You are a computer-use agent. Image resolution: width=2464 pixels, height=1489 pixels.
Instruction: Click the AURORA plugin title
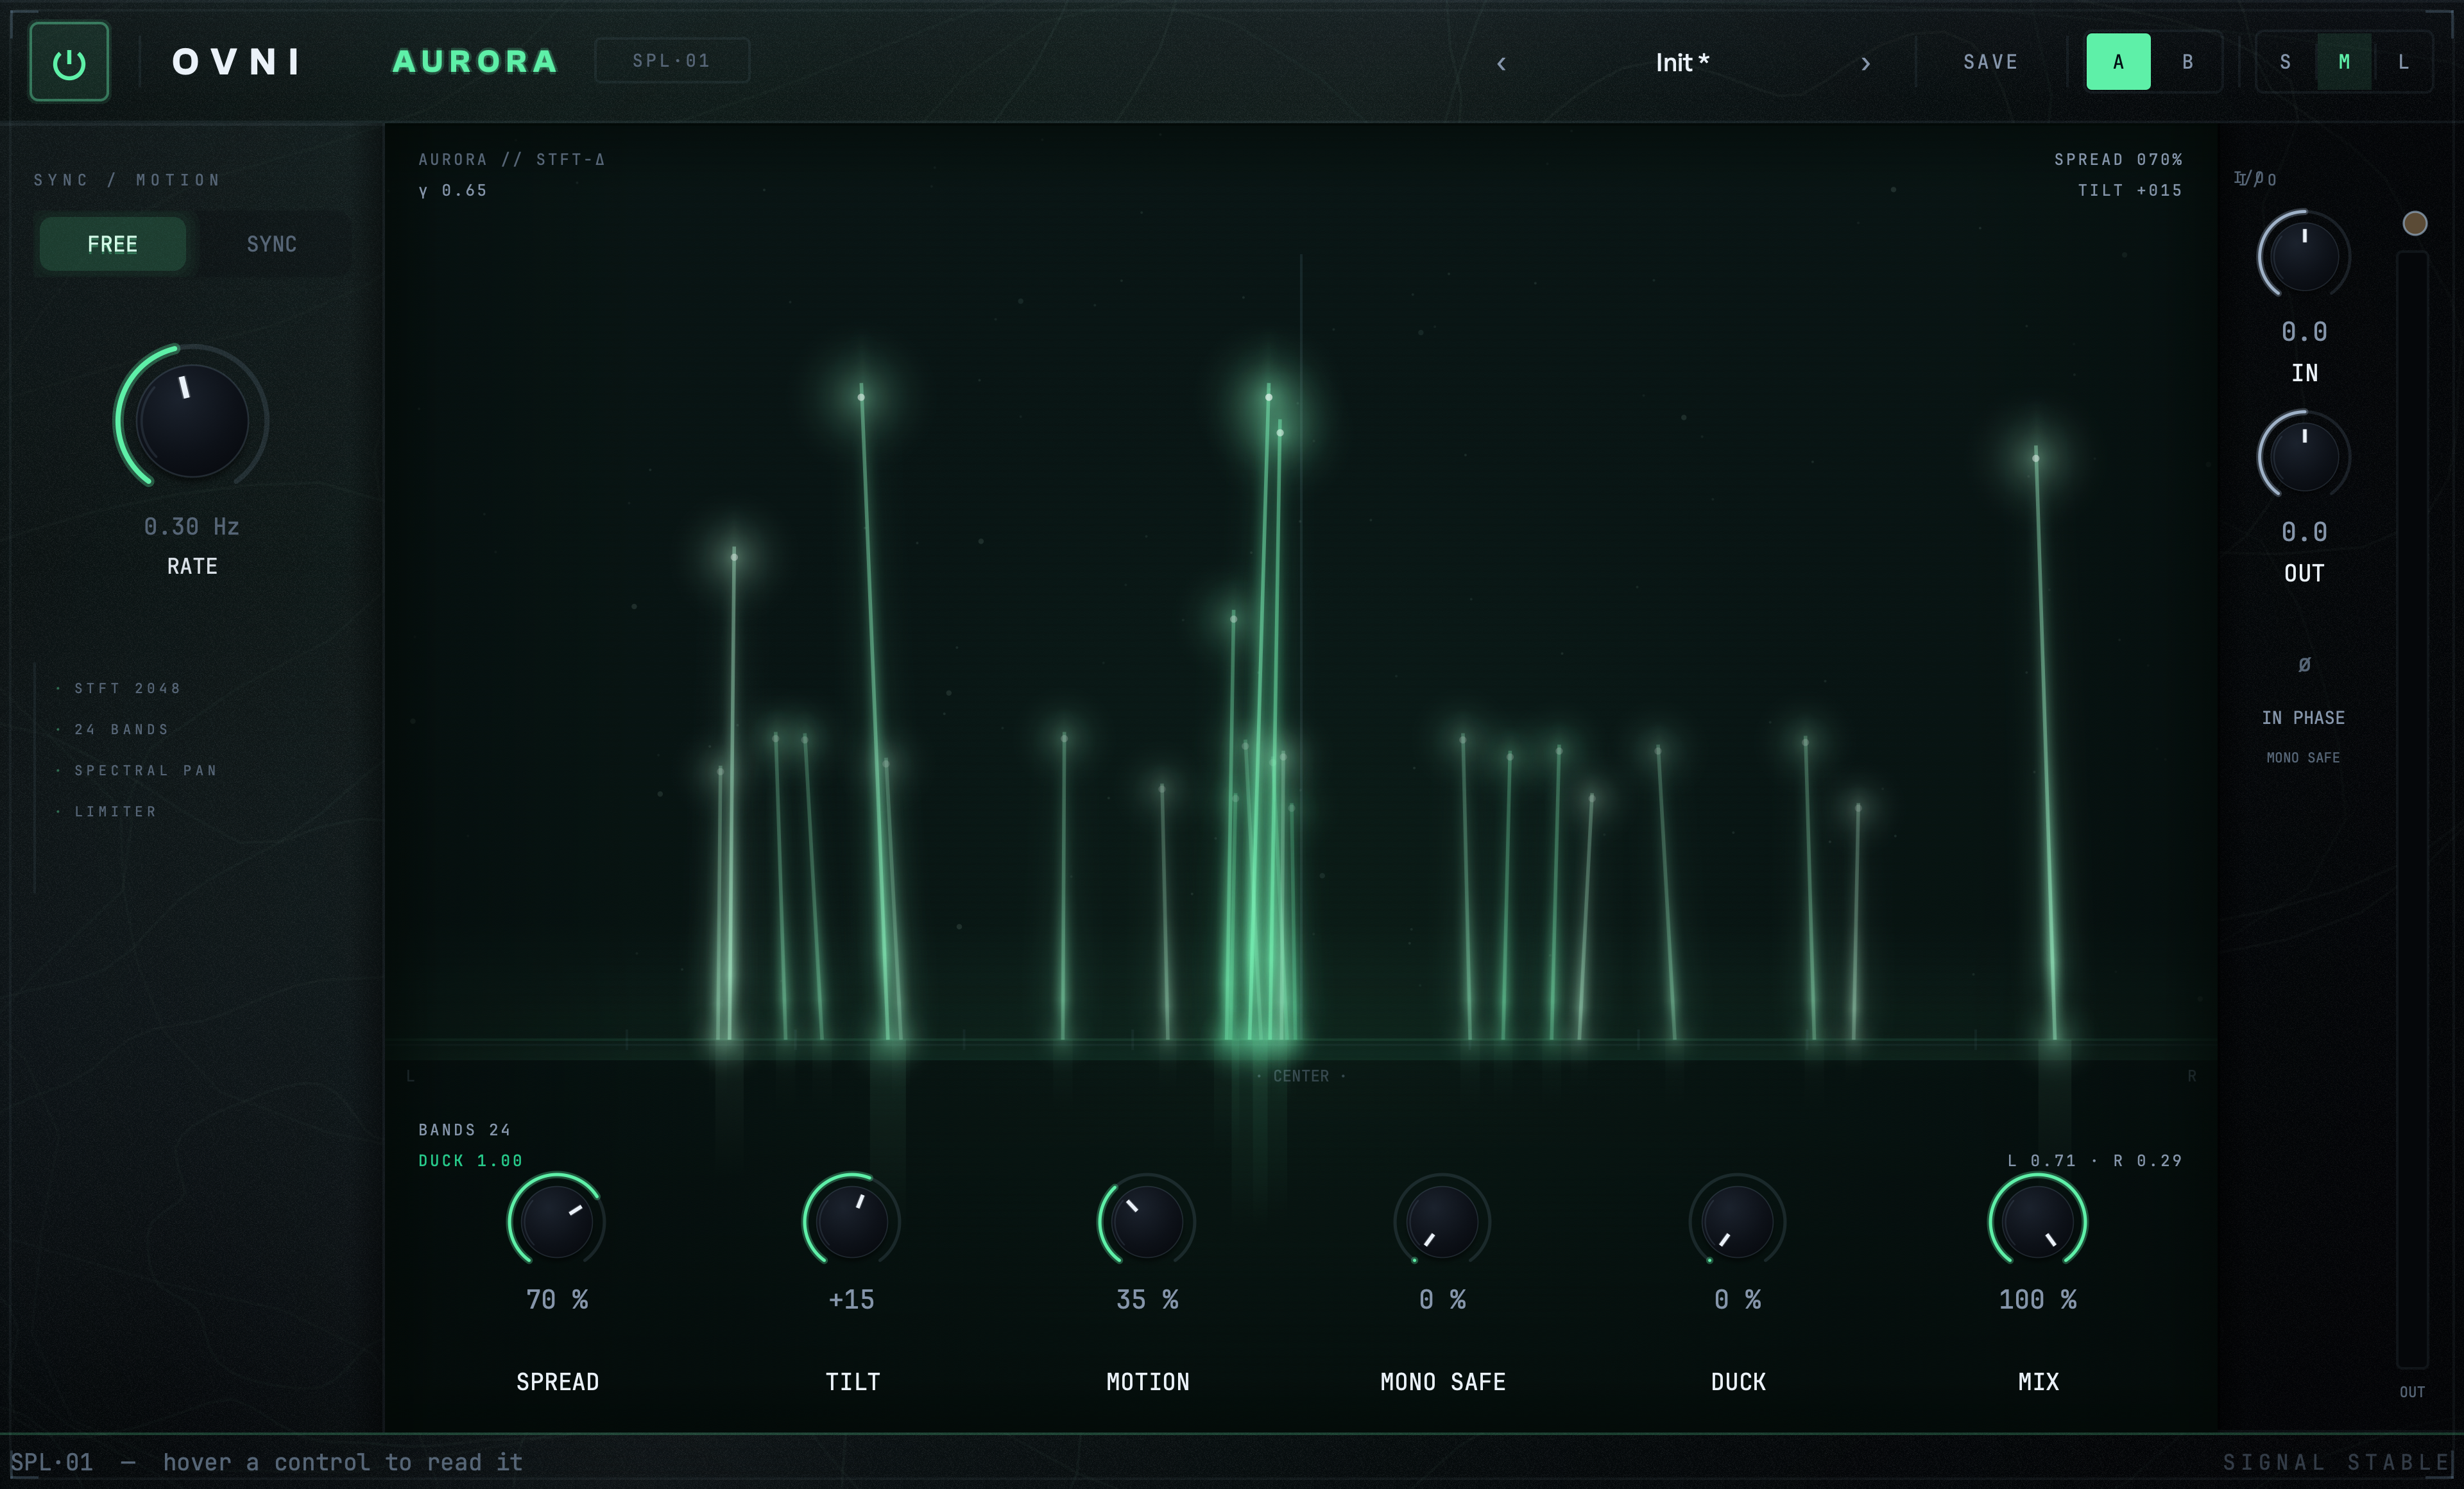pos(475,61)
